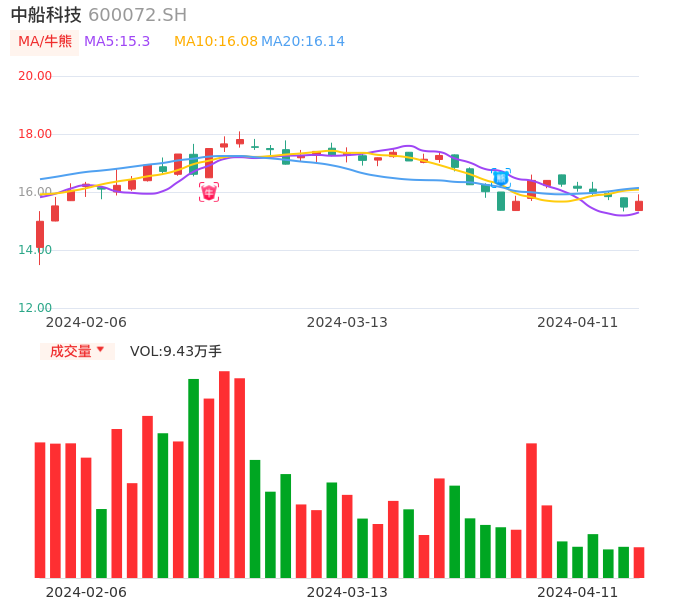The width and height of the screenshot is (686, 606).
Task: Click the tallest red volume bar
Action: tap(224, 475)
